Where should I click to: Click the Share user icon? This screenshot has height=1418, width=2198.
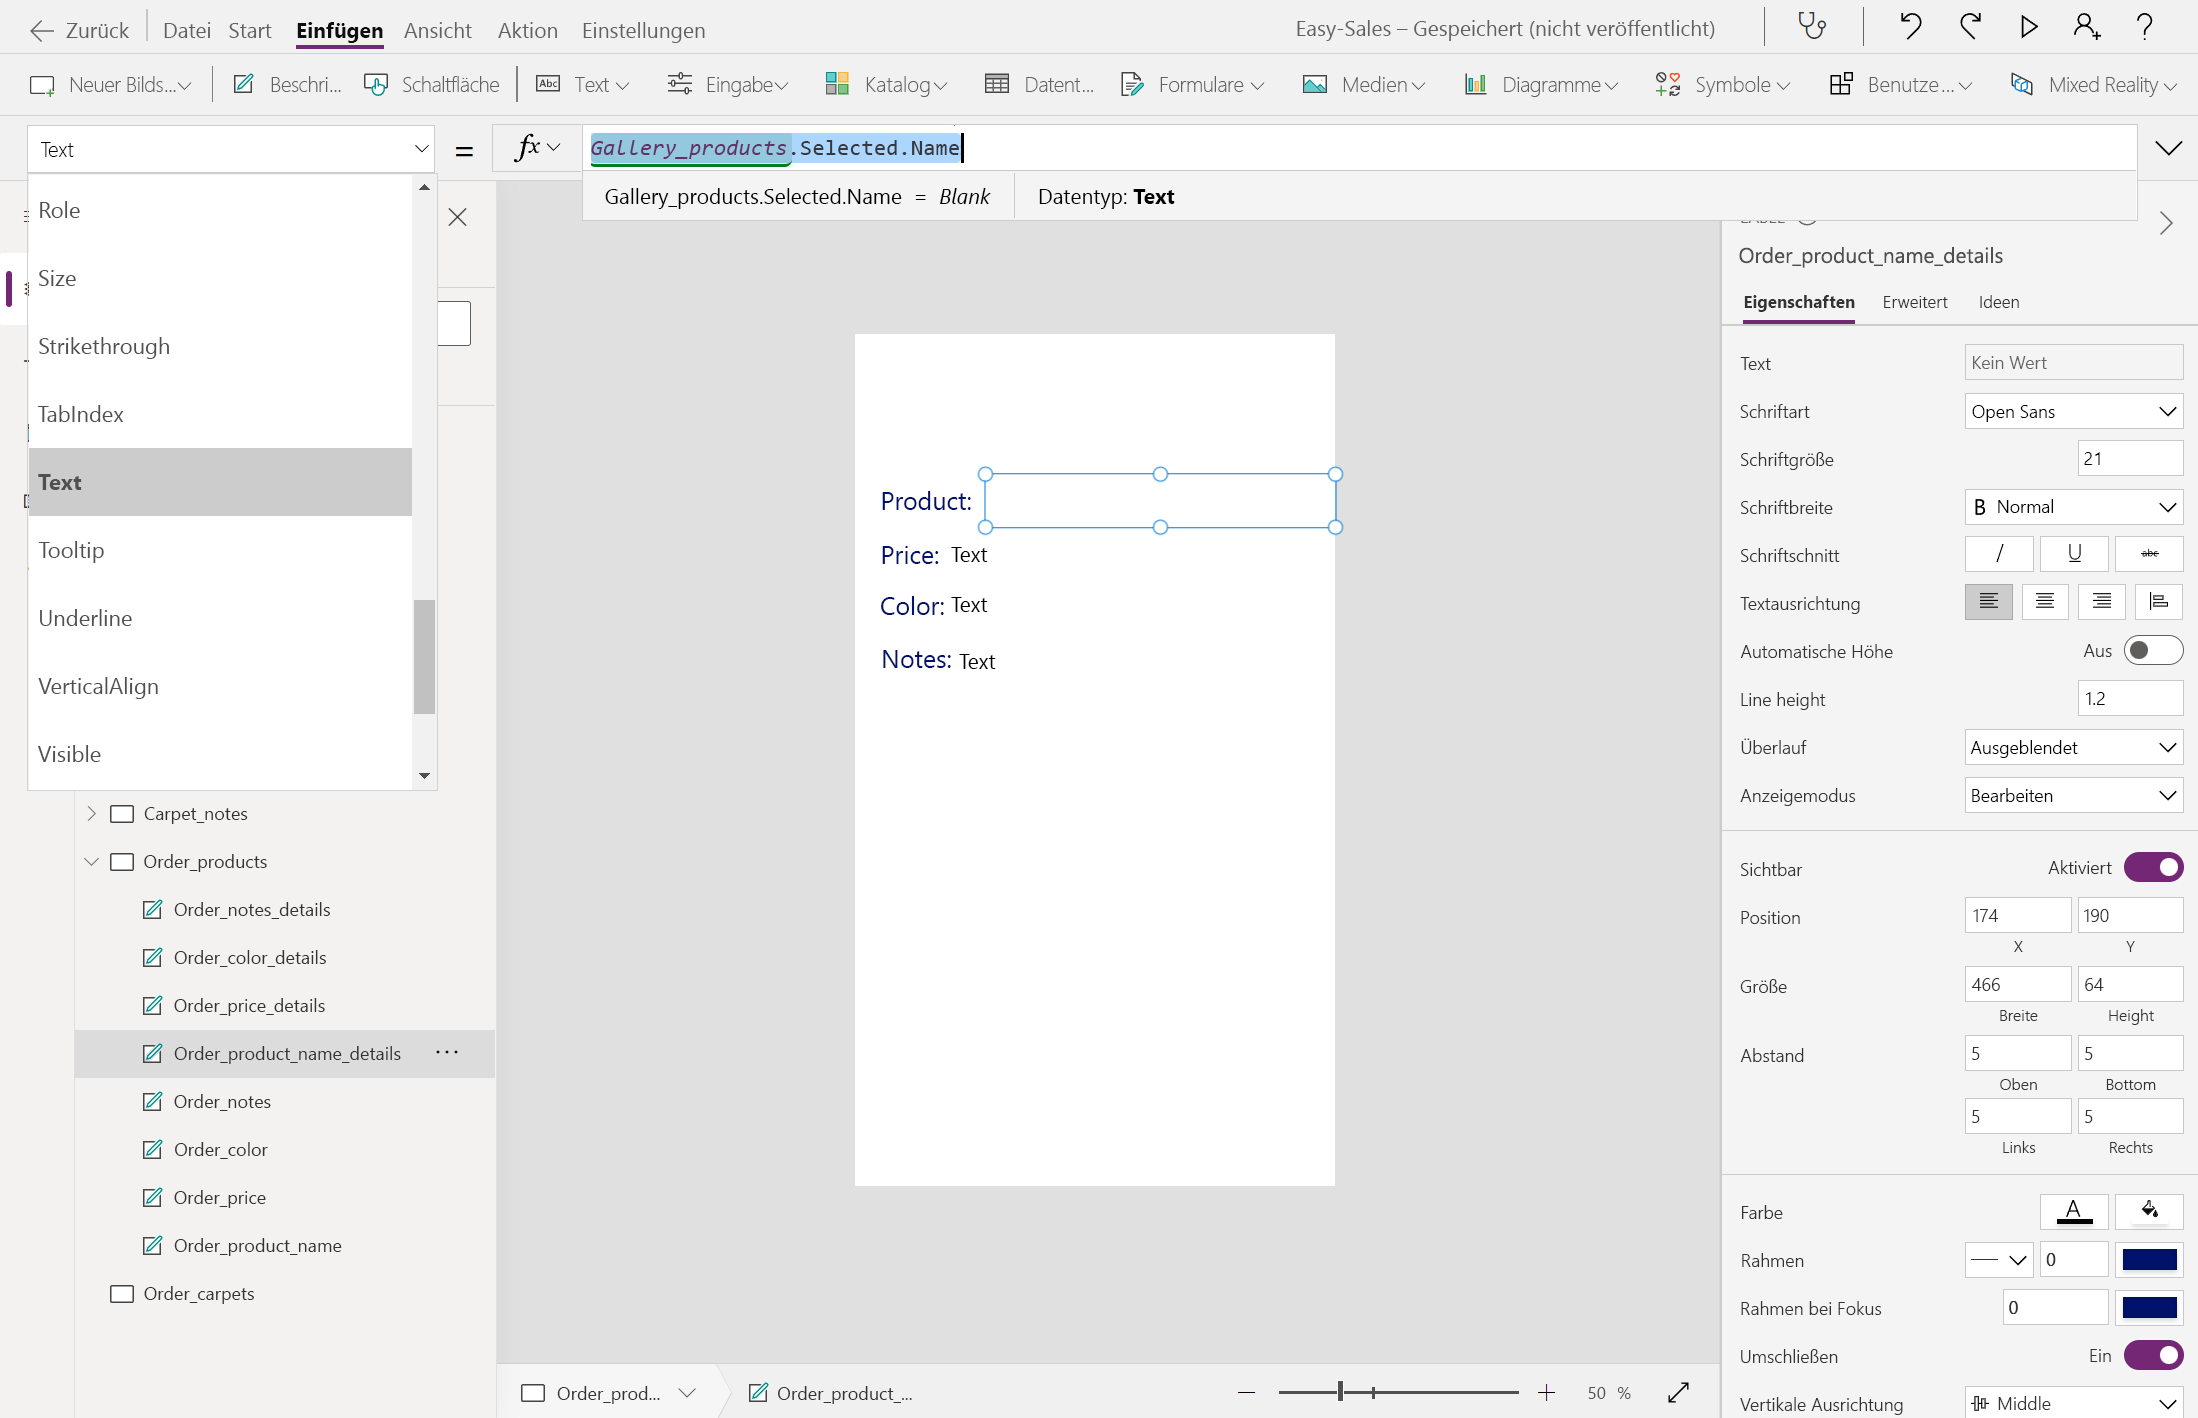2086,27
